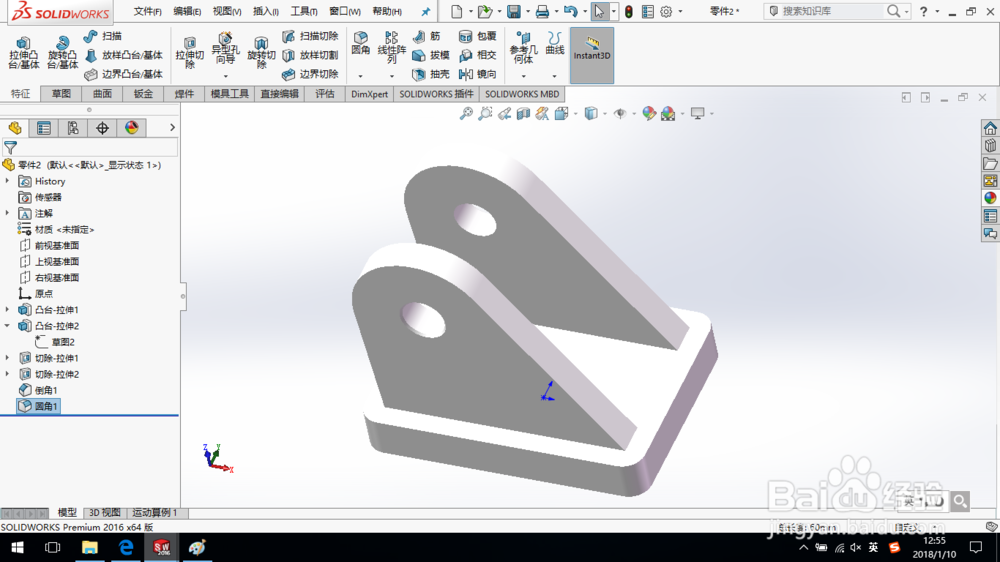Expand the 切除-拉伸1 feature node
This screenshot has width=1000, height=562.
coord(8,358)
